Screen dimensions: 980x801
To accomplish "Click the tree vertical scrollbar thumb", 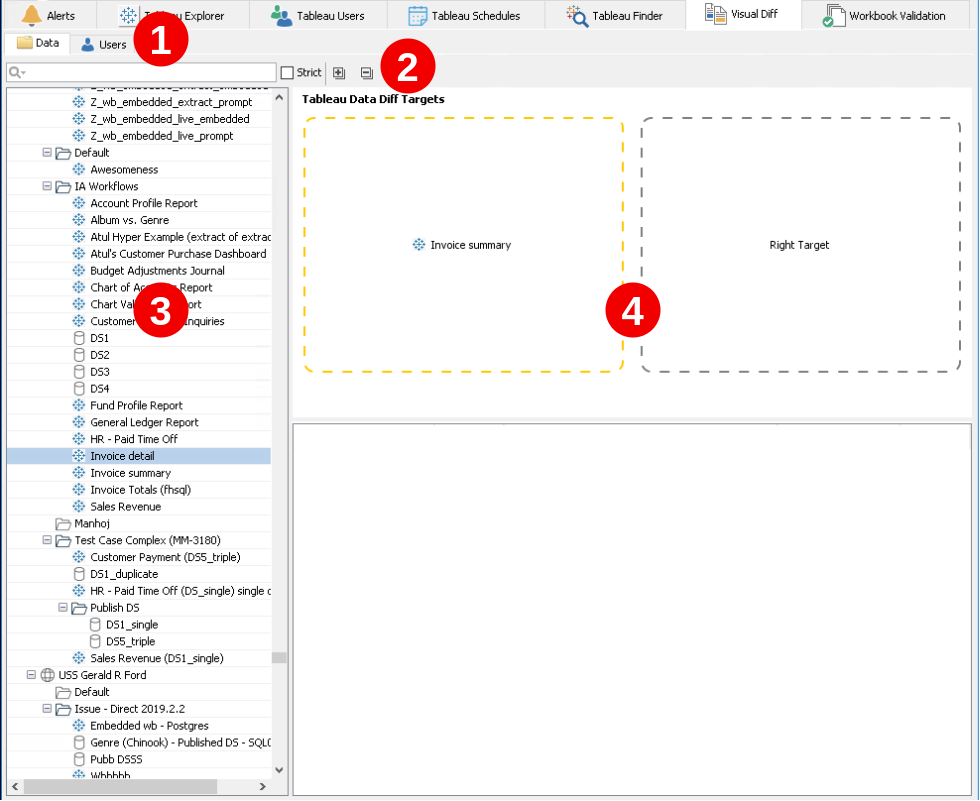I will (279, 657).
